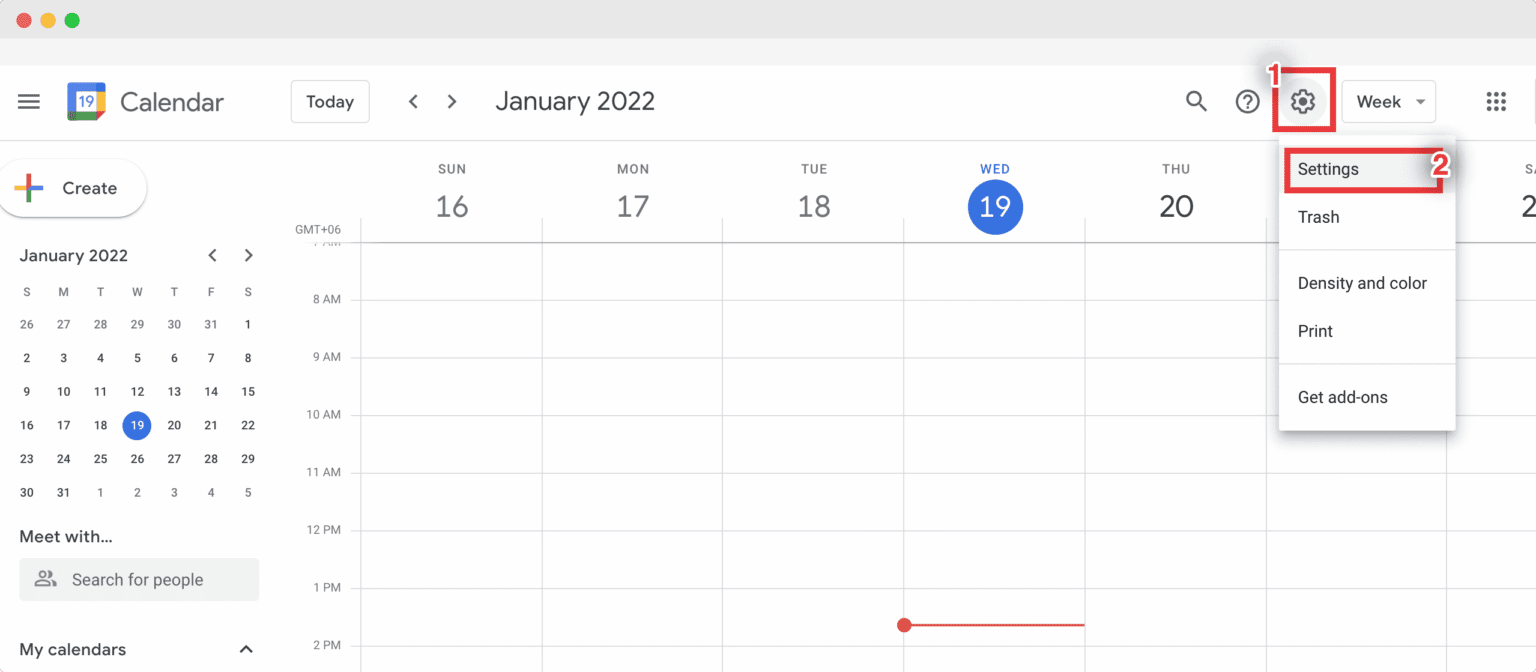1536x672 pixels.
Task: Open the Settings gear icon
Action: click(1303, 101)
